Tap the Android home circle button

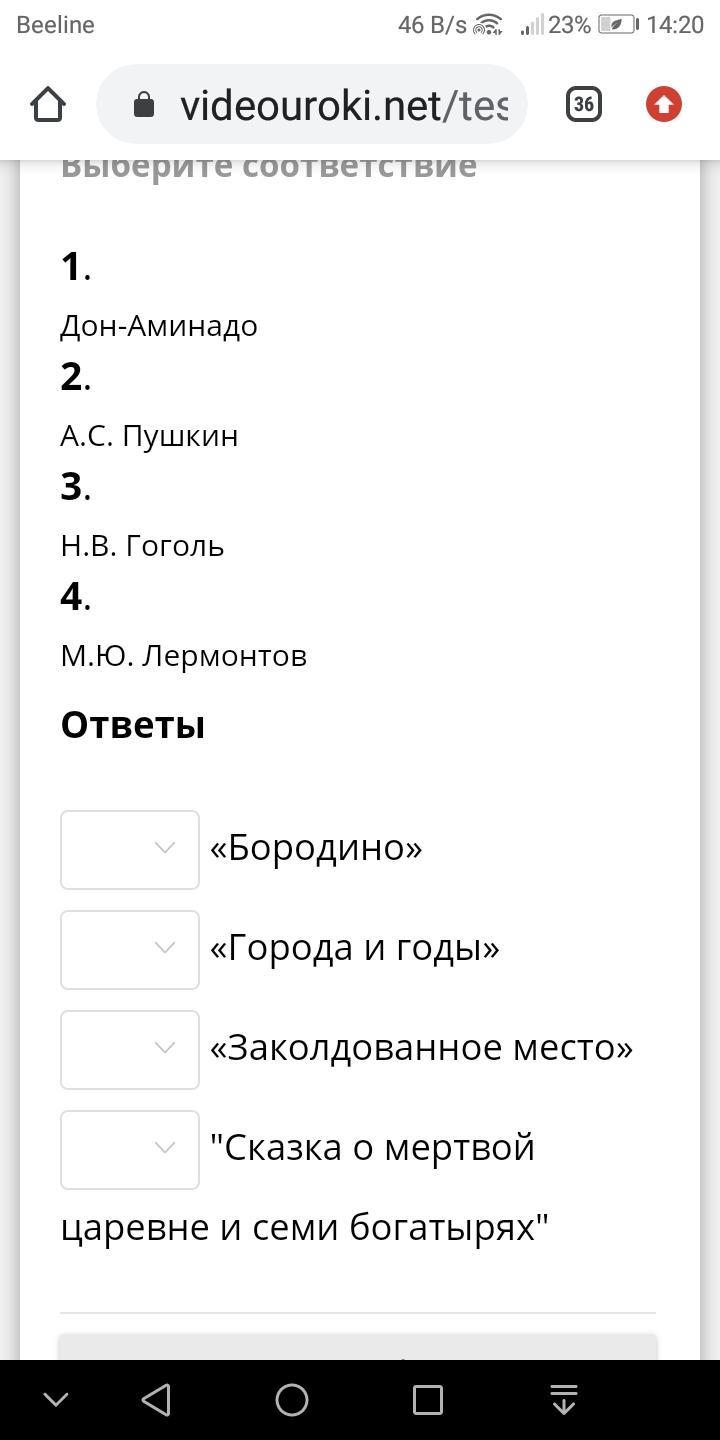point(292,1400)
